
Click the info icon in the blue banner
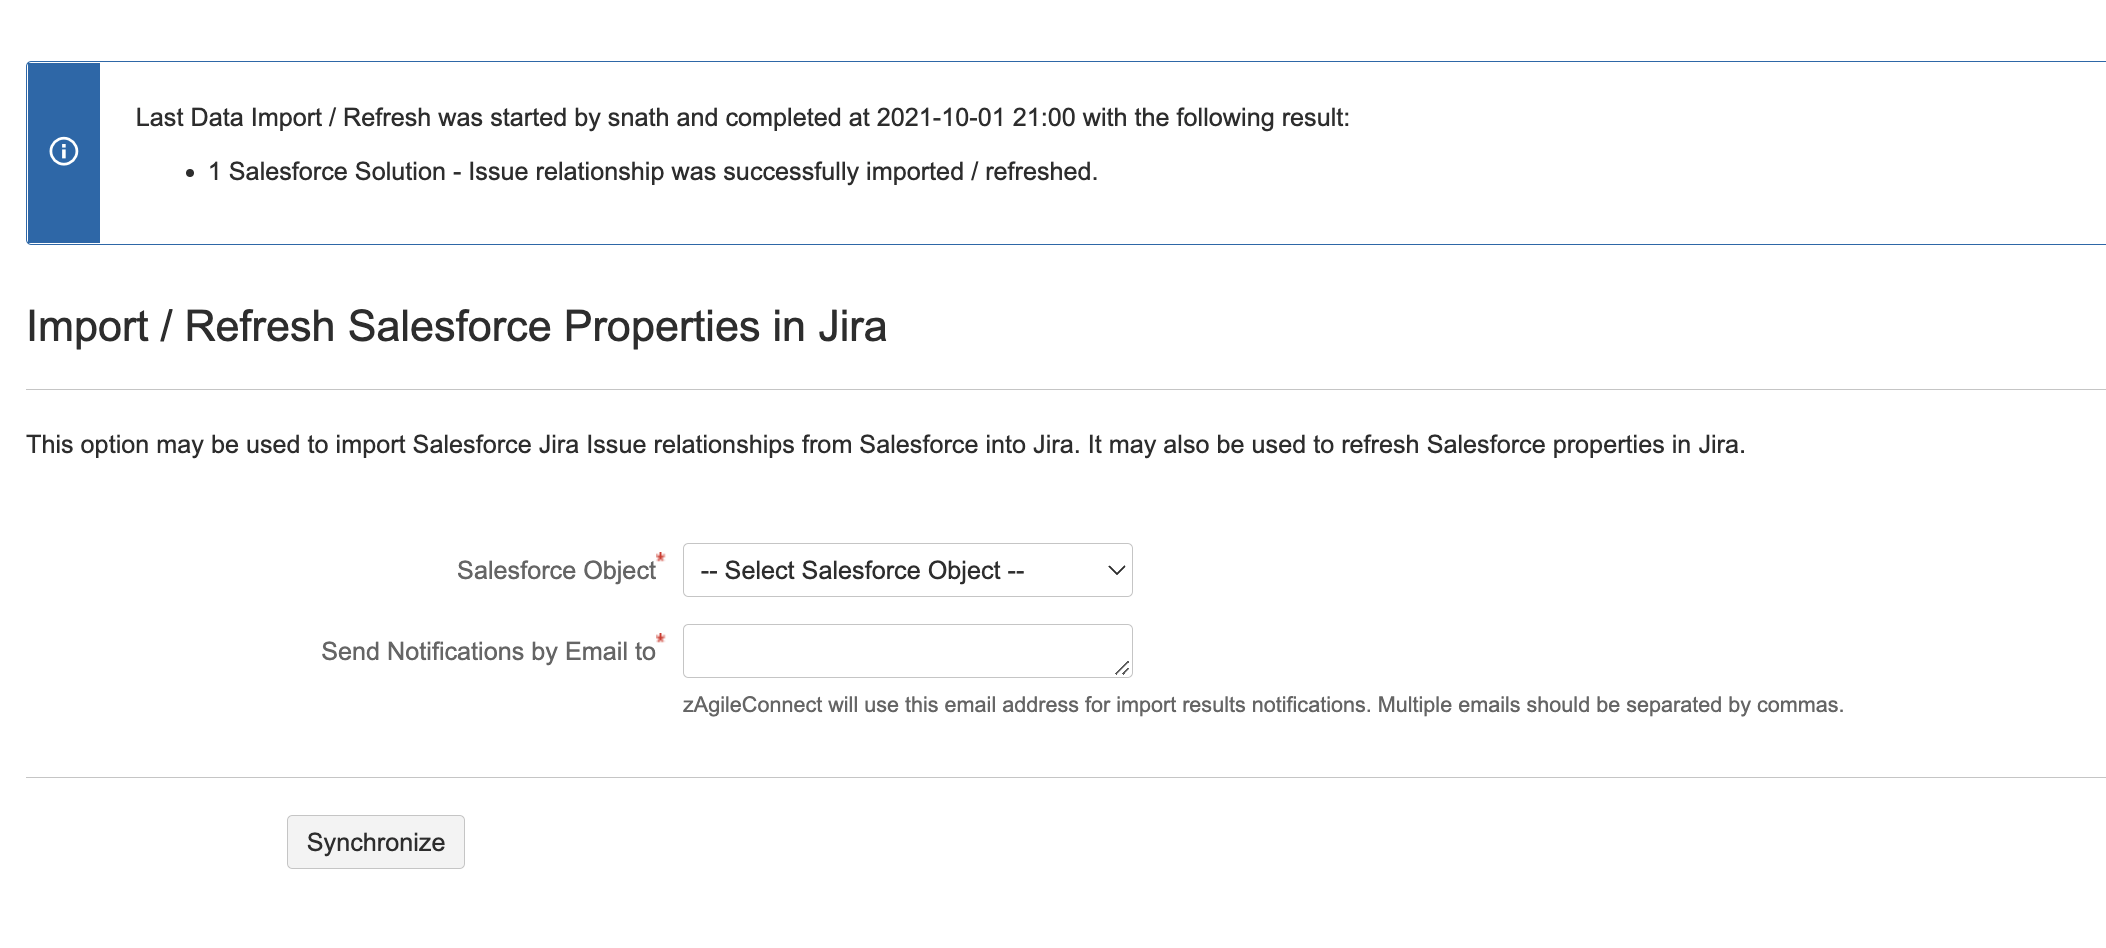(x=64, y=152)
